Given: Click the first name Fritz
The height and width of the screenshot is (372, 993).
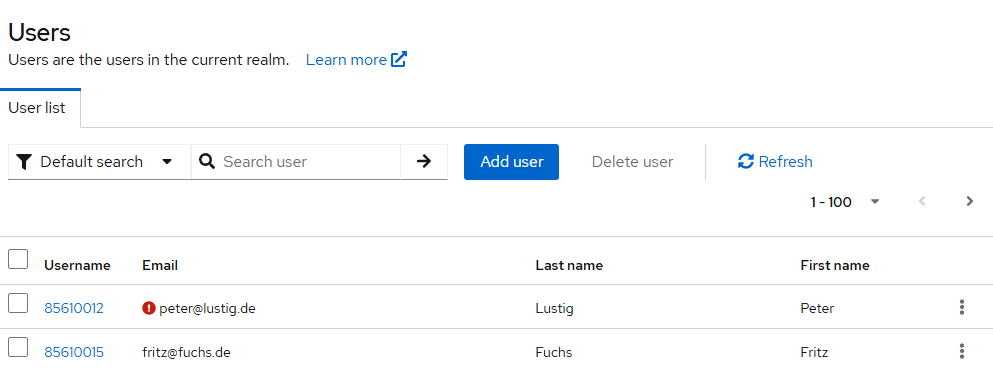Looking at the screenshot, I should coord(814,352).
